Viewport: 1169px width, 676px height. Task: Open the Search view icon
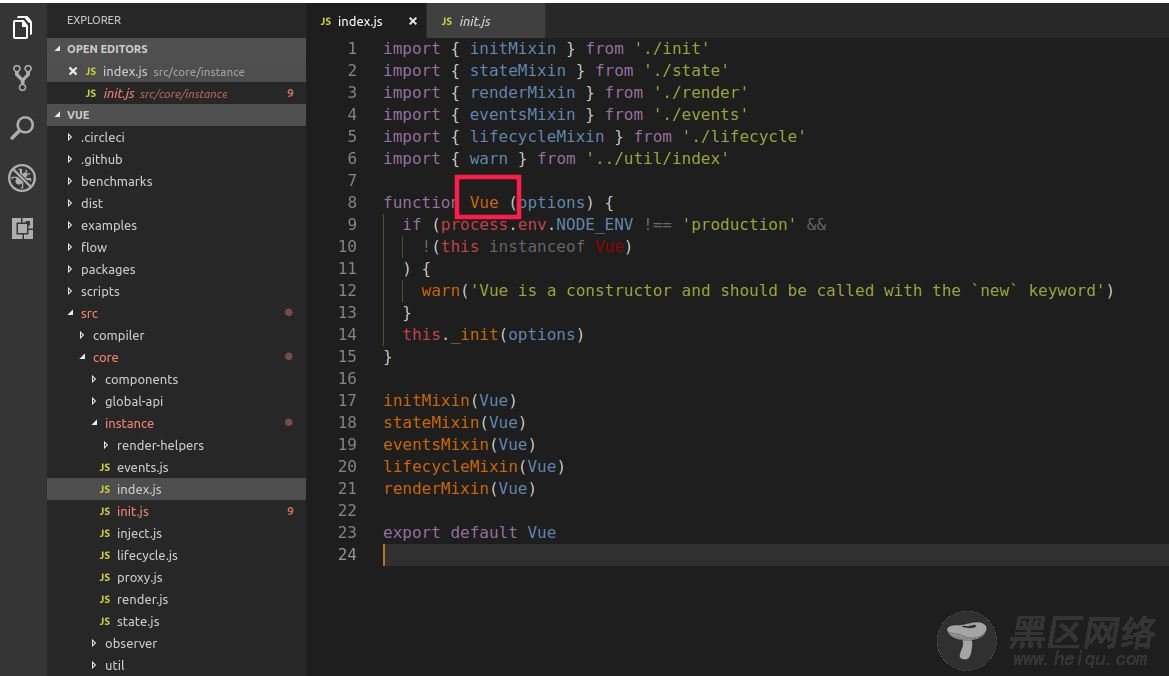coord(22,127)
